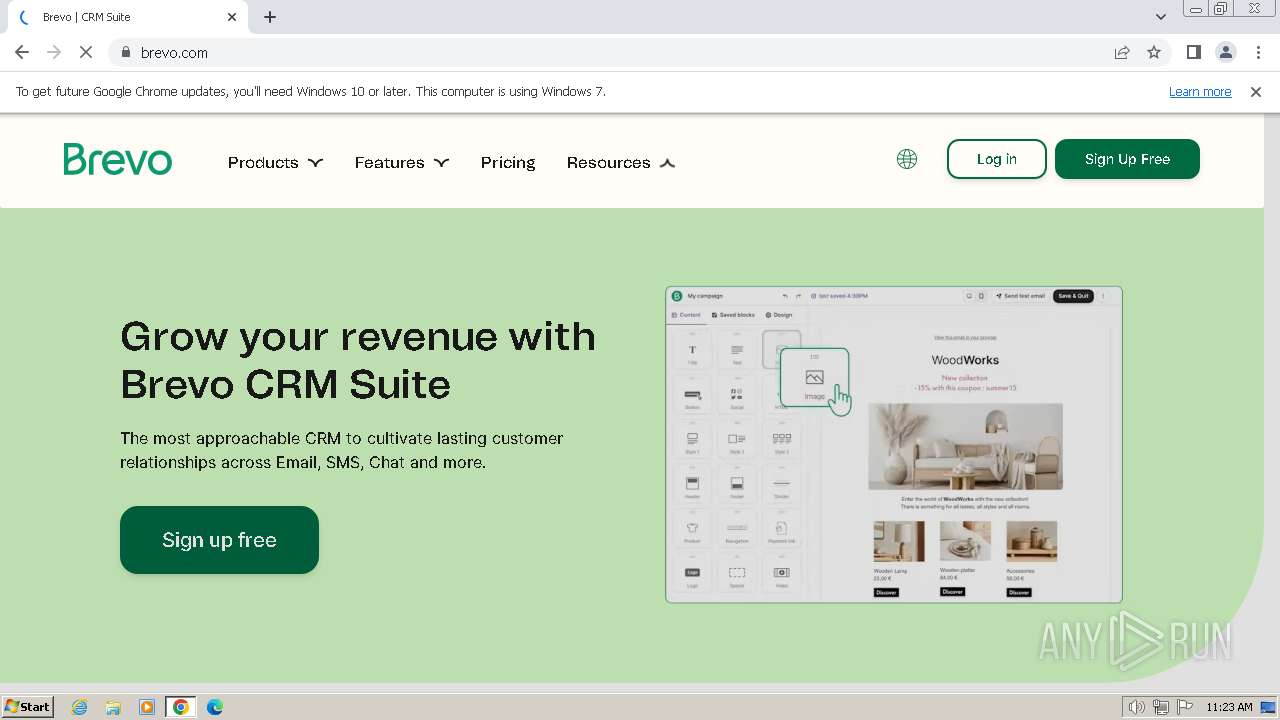
Task: Click the taskbar clock showing 11:23 AM
Action: tap(1229, 707)
